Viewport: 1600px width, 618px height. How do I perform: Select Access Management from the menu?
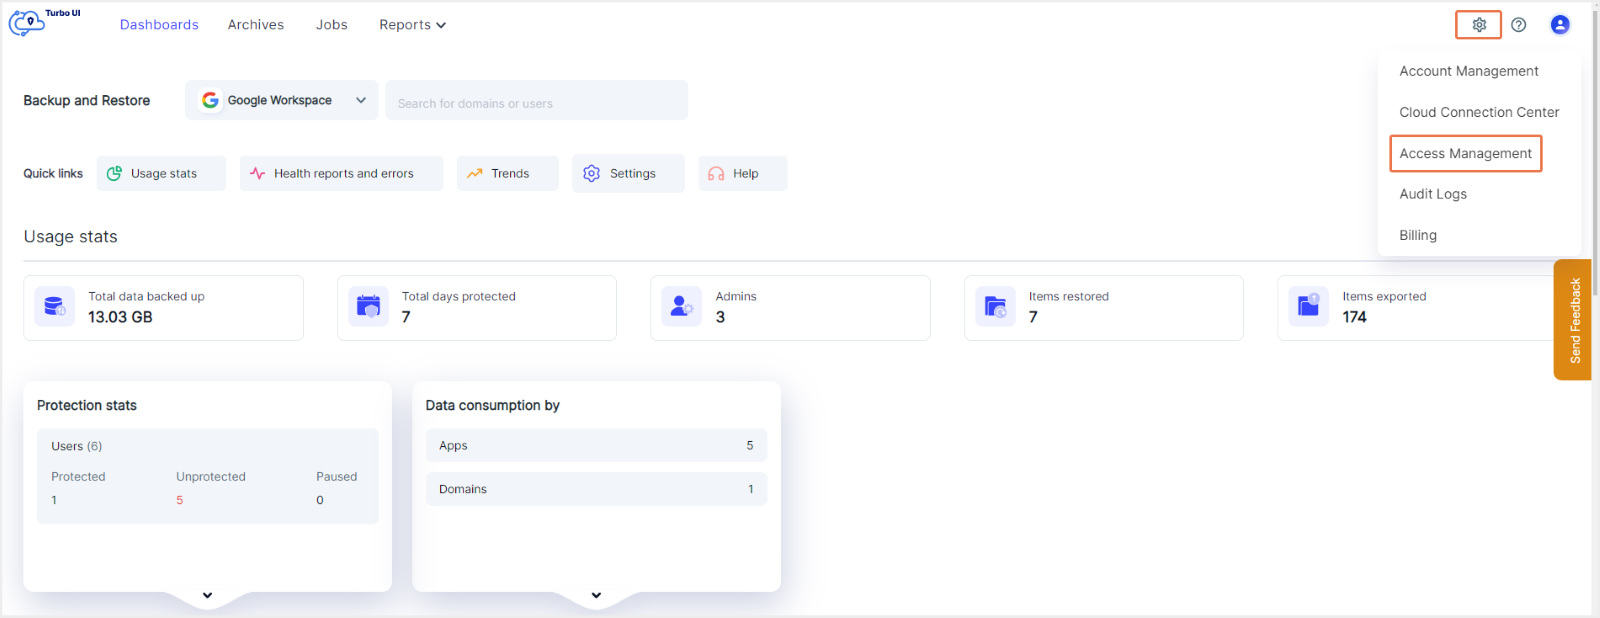[x=1465, y=153]
